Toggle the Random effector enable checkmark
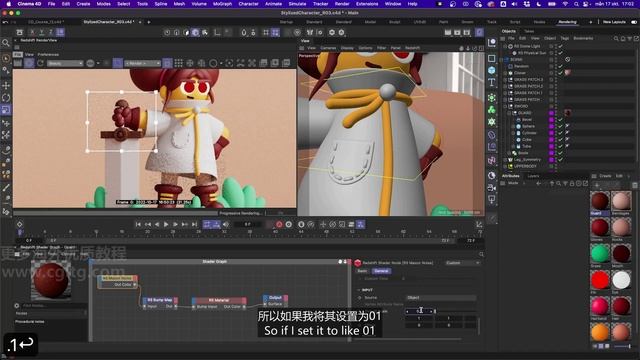This screenshot has width=640, height=360. pos(560,66)
